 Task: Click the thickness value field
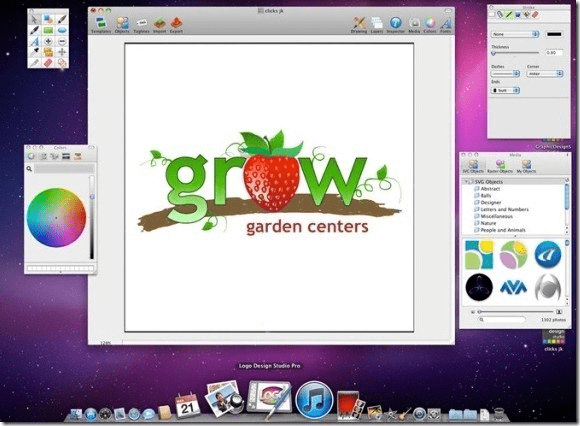pyautogui.click(x=554, y=53)
